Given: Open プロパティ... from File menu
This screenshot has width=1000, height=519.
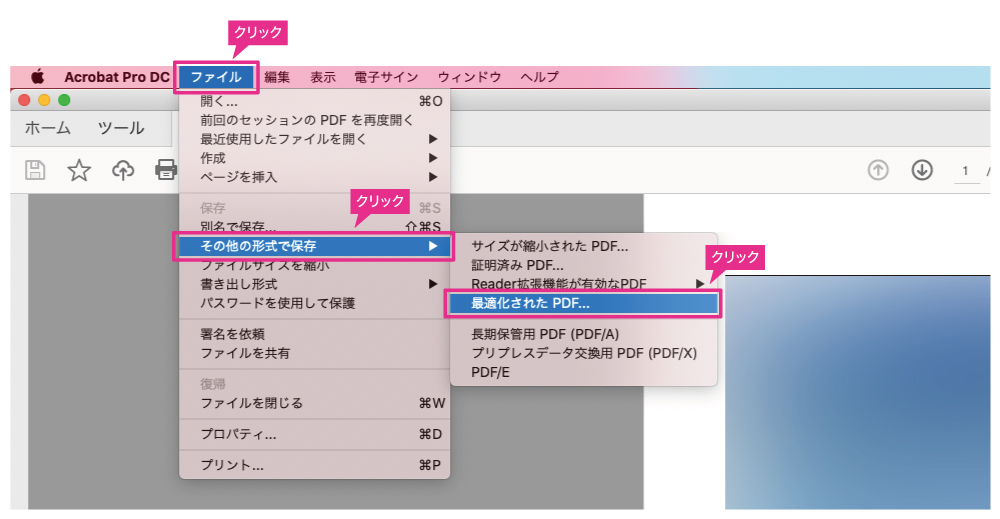Looking at the screenshot, I should pos(314,434).
